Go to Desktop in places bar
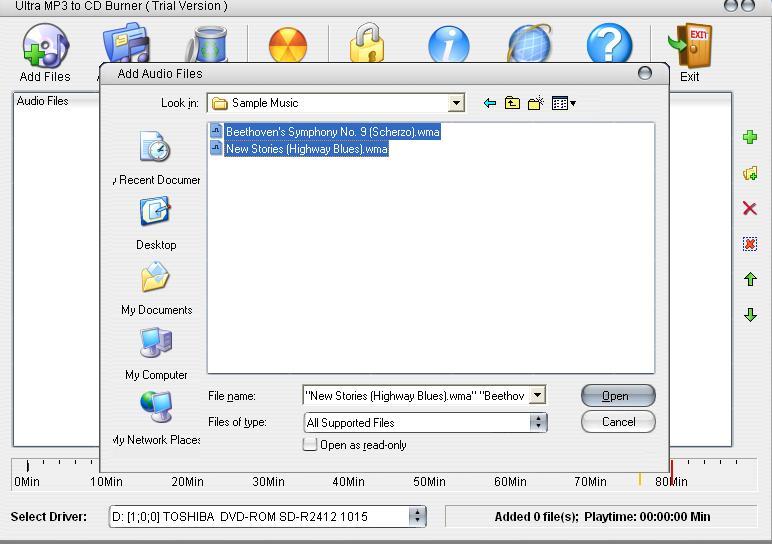 point(156,223)
